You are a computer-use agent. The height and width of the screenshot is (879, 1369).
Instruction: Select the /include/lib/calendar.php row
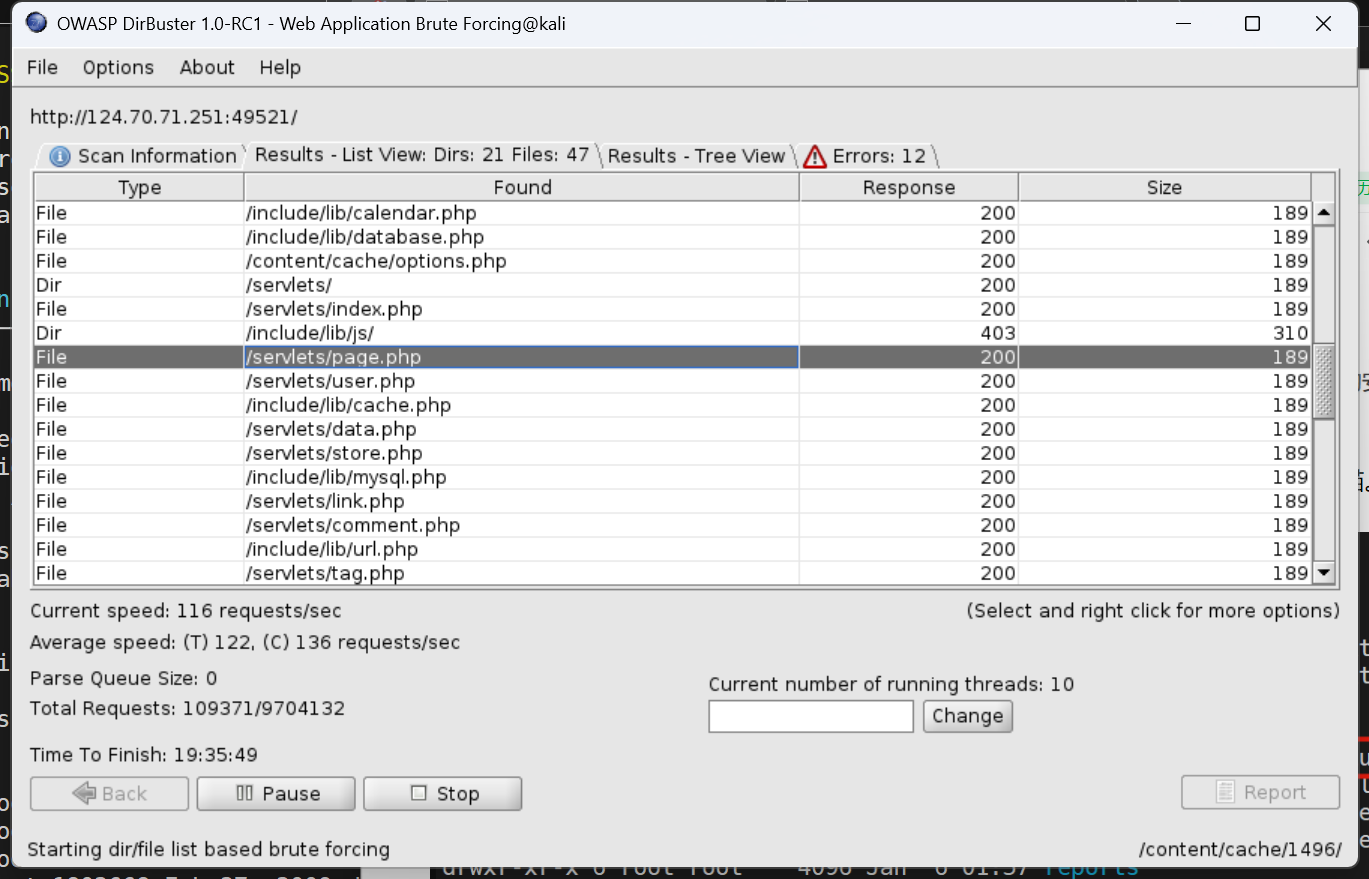(x=672, y=213)
